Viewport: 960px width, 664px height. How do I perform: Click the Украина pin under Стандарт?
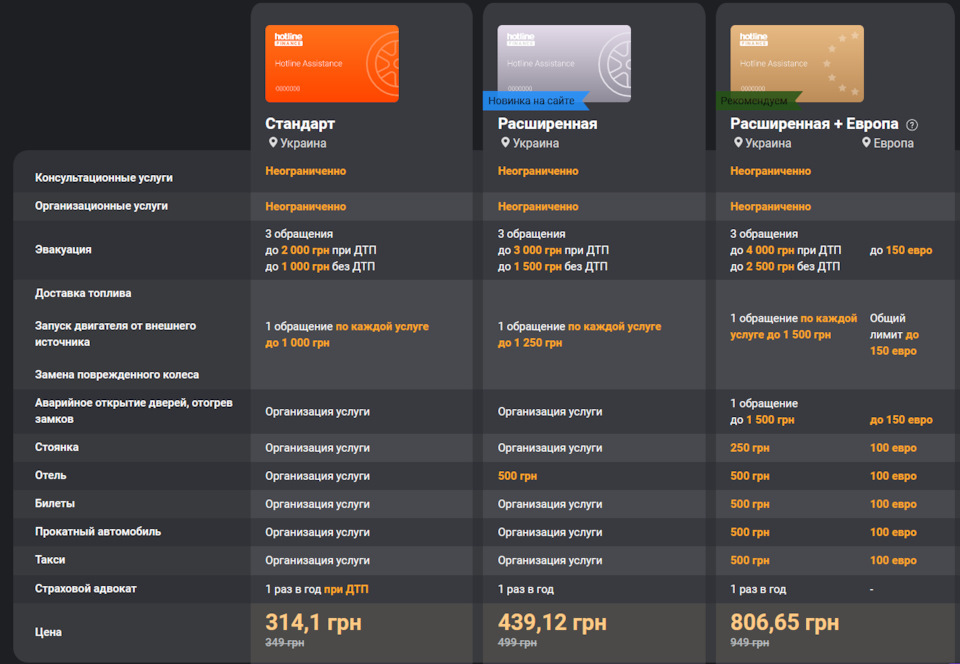coord(273,143)
